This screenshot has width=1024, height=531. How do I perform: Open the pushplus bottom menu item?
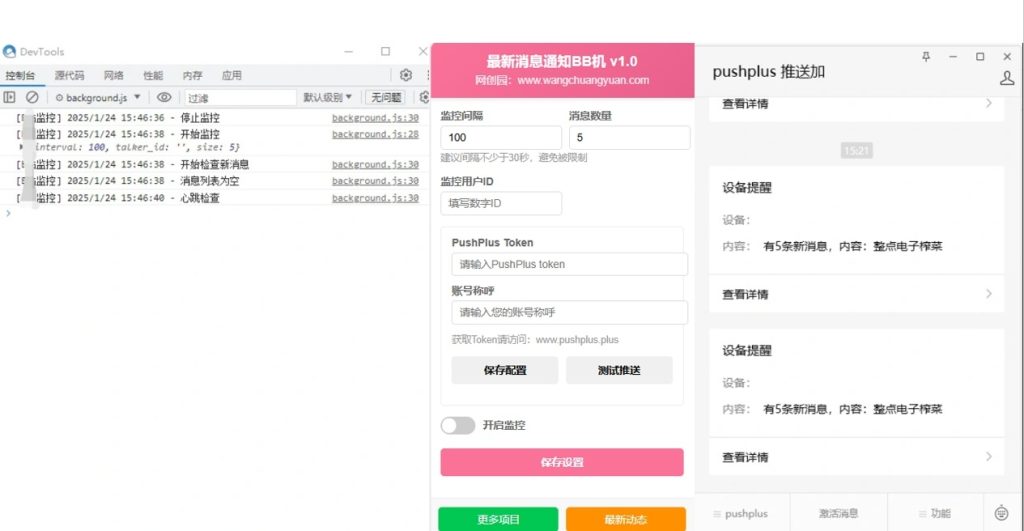(x=741, y=513)
